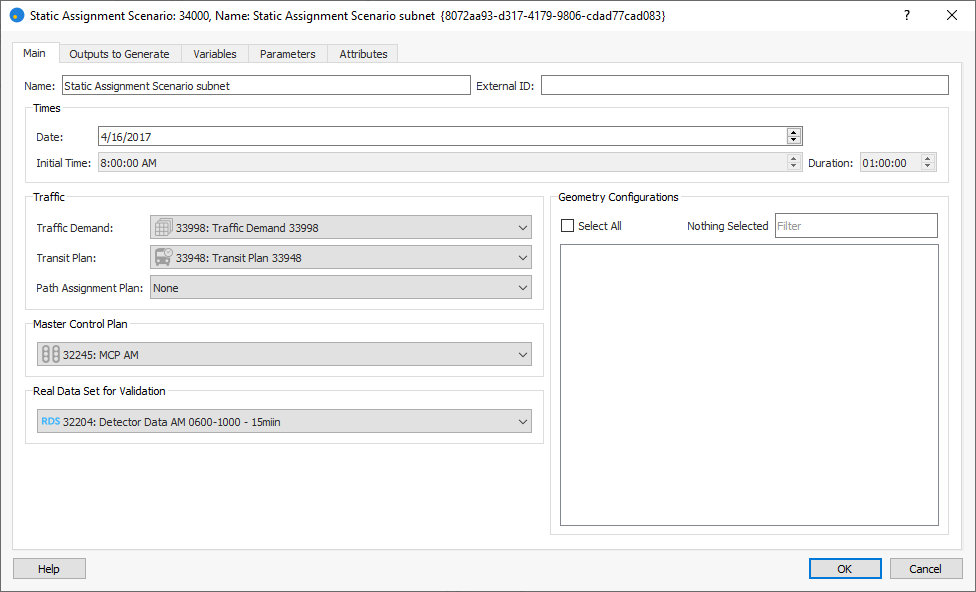This screenshot has width=976, height=592.
Task: Click the Geometry Configurations Filter field
Action: (x=856, y=226)
